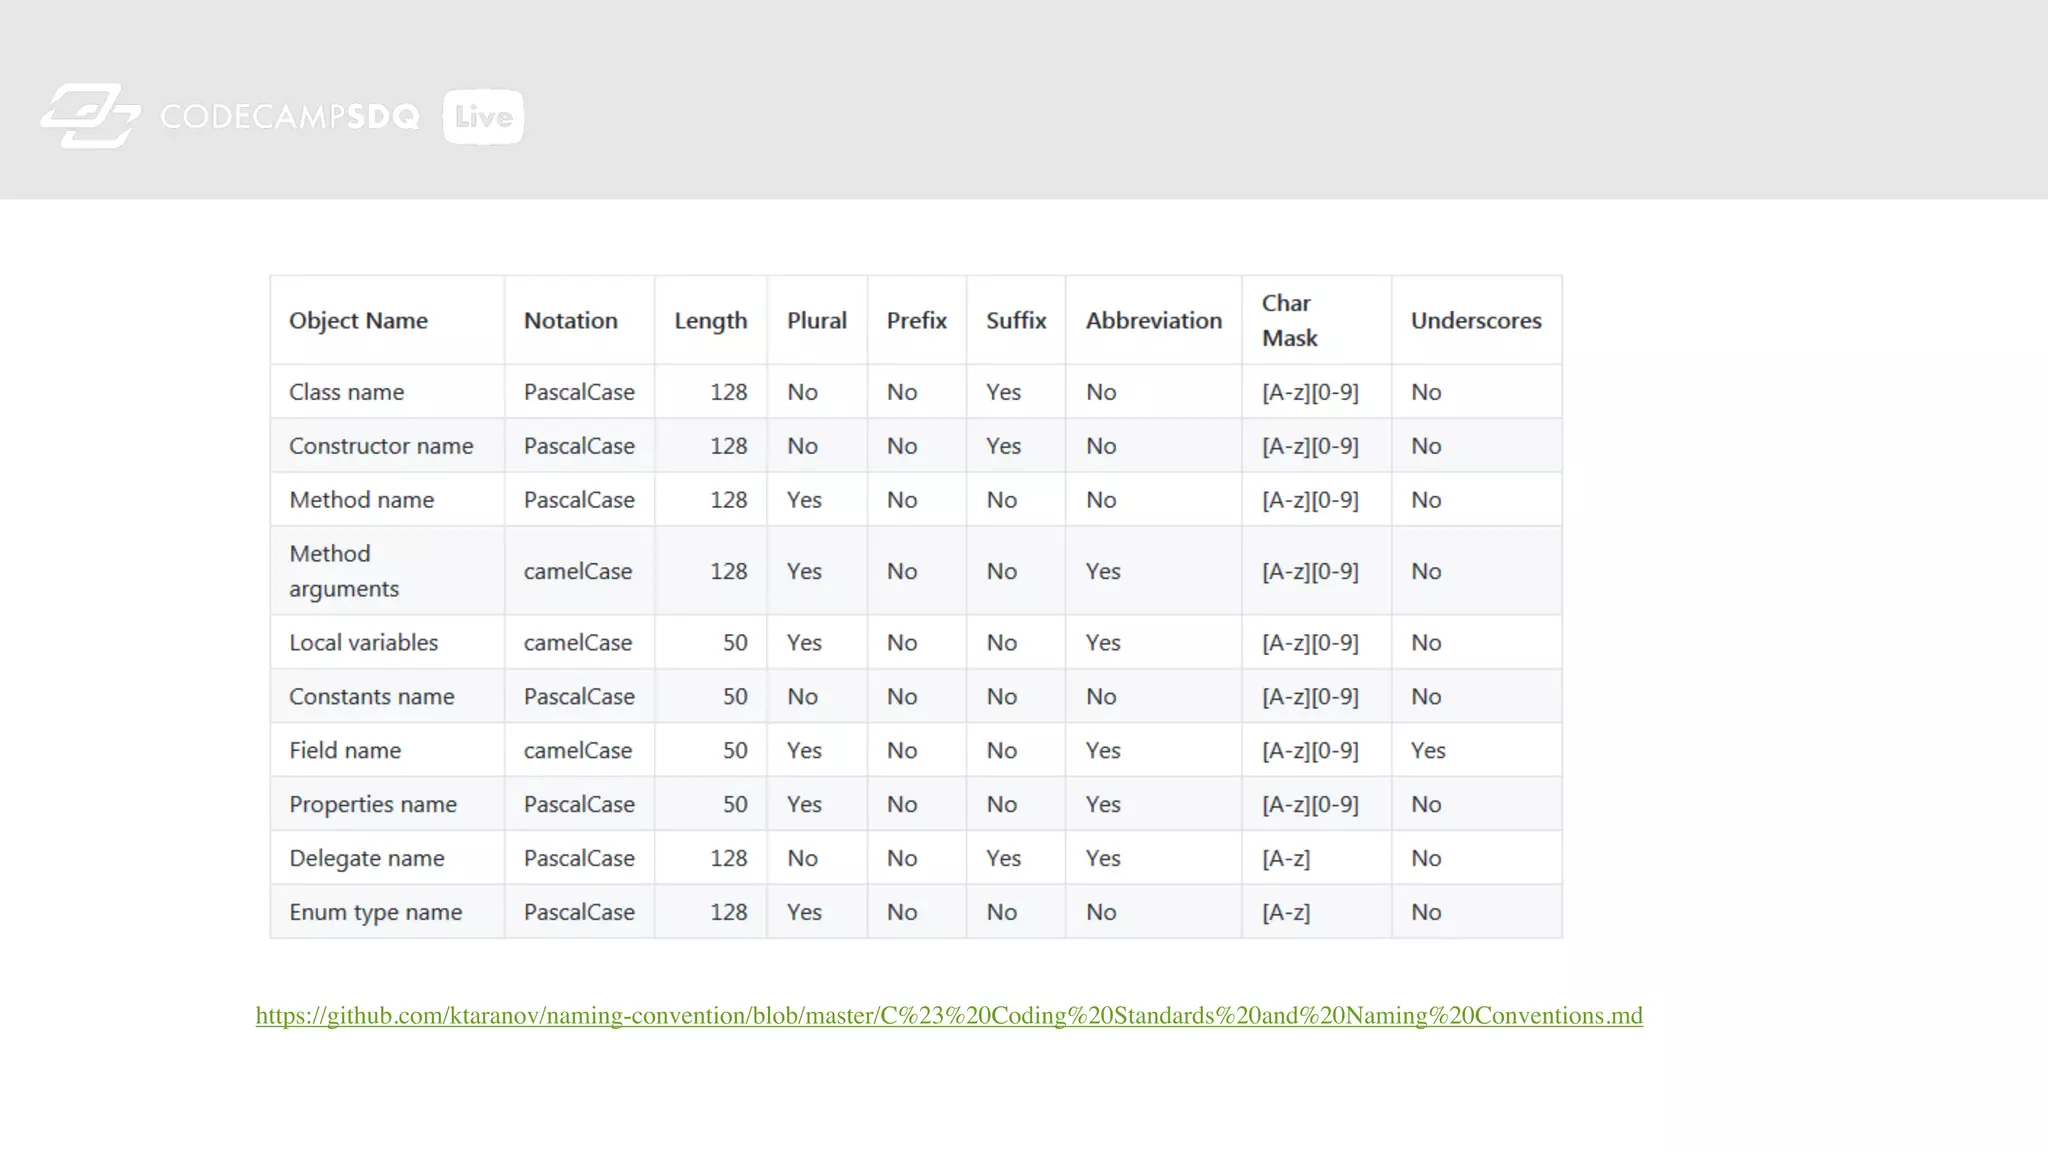Select the Class name row cell

tap(346, 392)
